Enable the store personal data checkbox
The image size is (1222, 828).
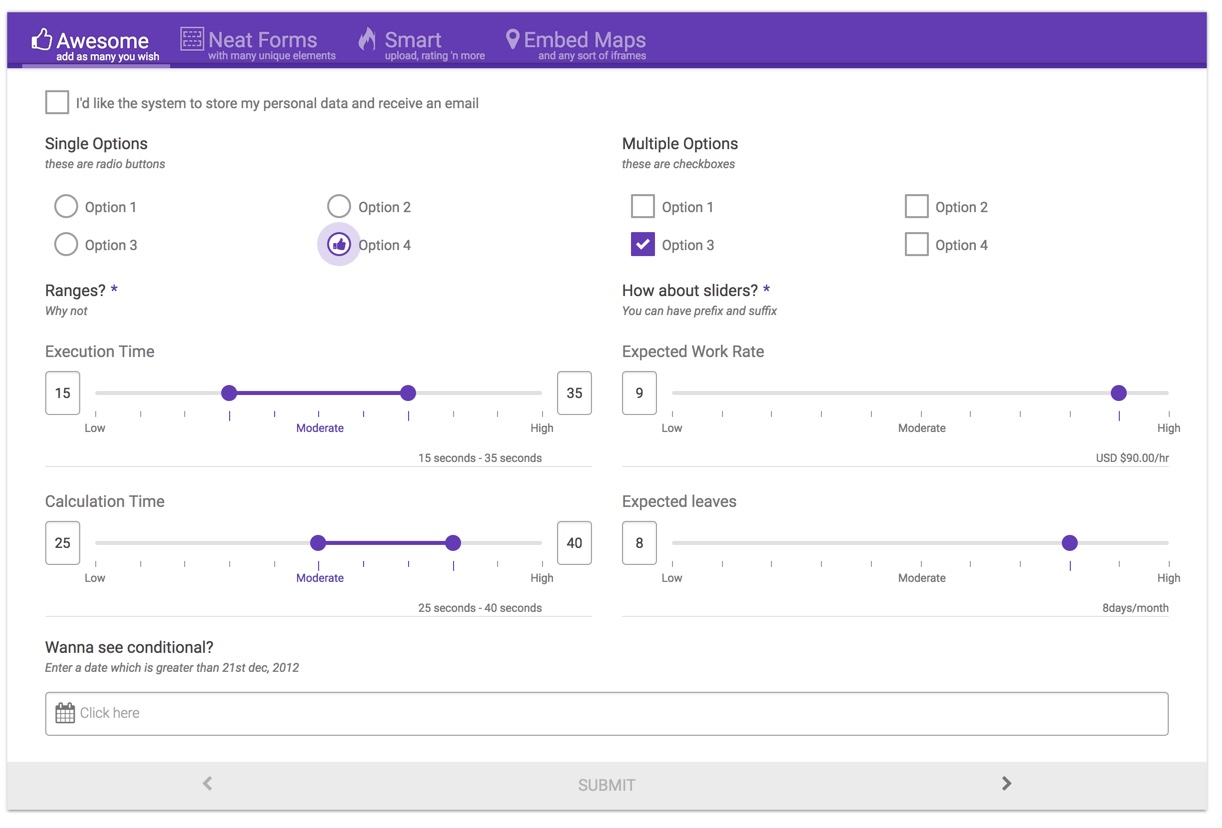point(57,102)
